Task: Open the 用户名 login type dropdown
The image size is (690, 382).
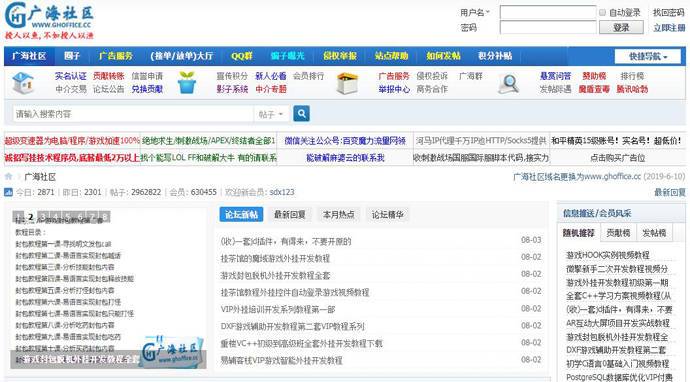Action: tap(475, 12)
